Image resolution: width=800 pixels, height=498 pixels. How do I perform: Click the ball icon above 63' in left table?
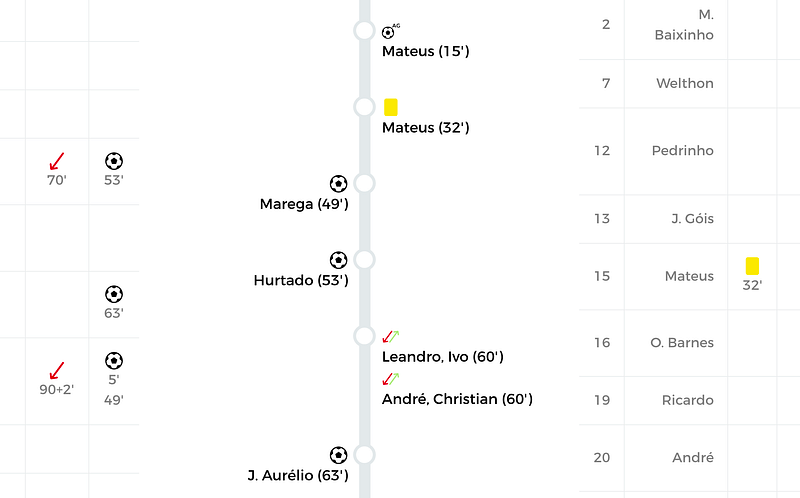pos(114,294)
